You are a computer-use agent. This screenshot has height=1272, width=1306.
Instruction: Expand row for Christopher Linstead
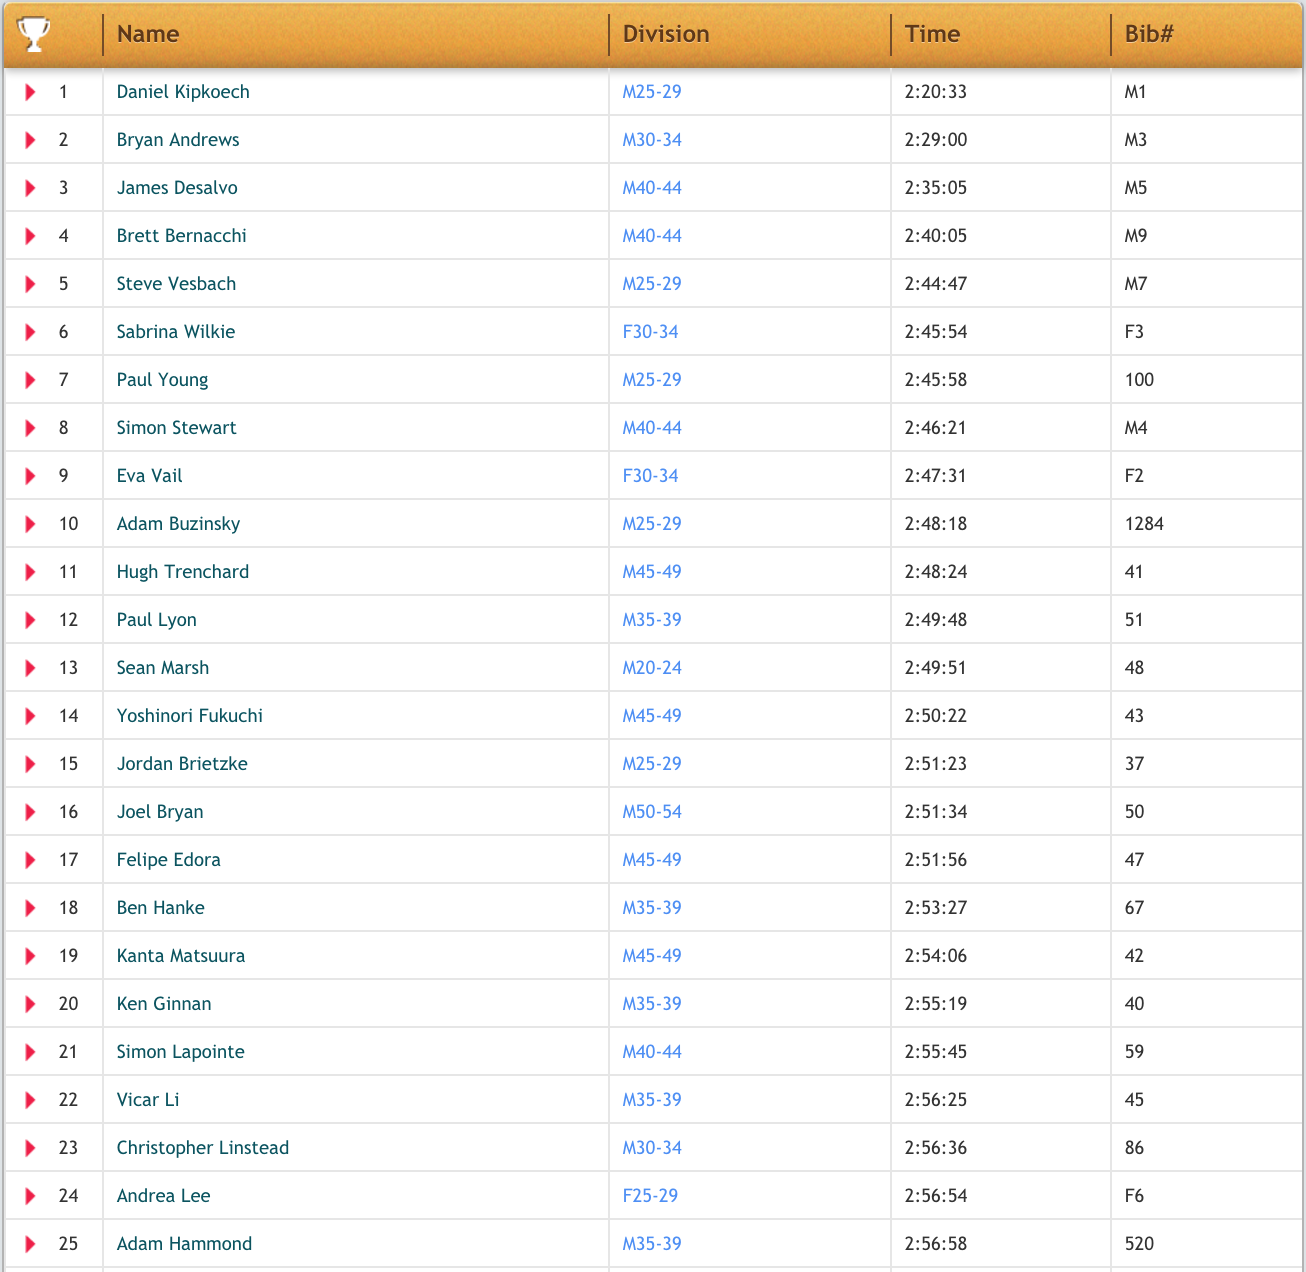[31, 1148]
